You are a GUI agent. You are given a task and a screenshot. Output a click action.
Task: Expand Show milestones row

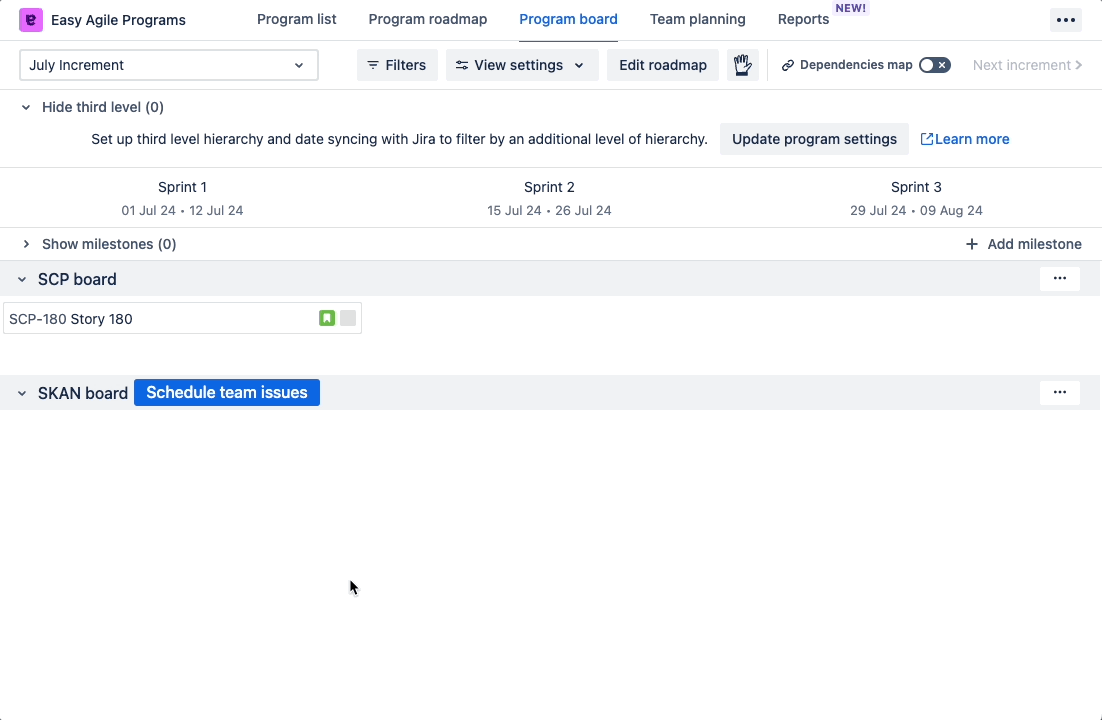tap(26, 244)
